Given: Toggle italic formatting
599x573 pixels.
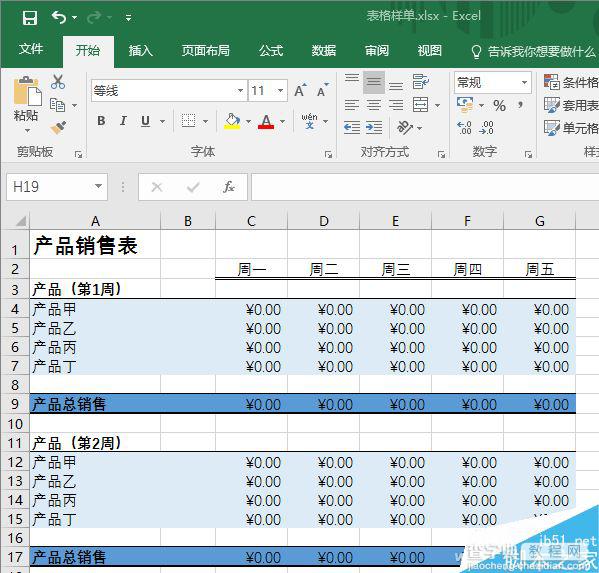Looking at the screenshot, I should [x=123, y=121].
